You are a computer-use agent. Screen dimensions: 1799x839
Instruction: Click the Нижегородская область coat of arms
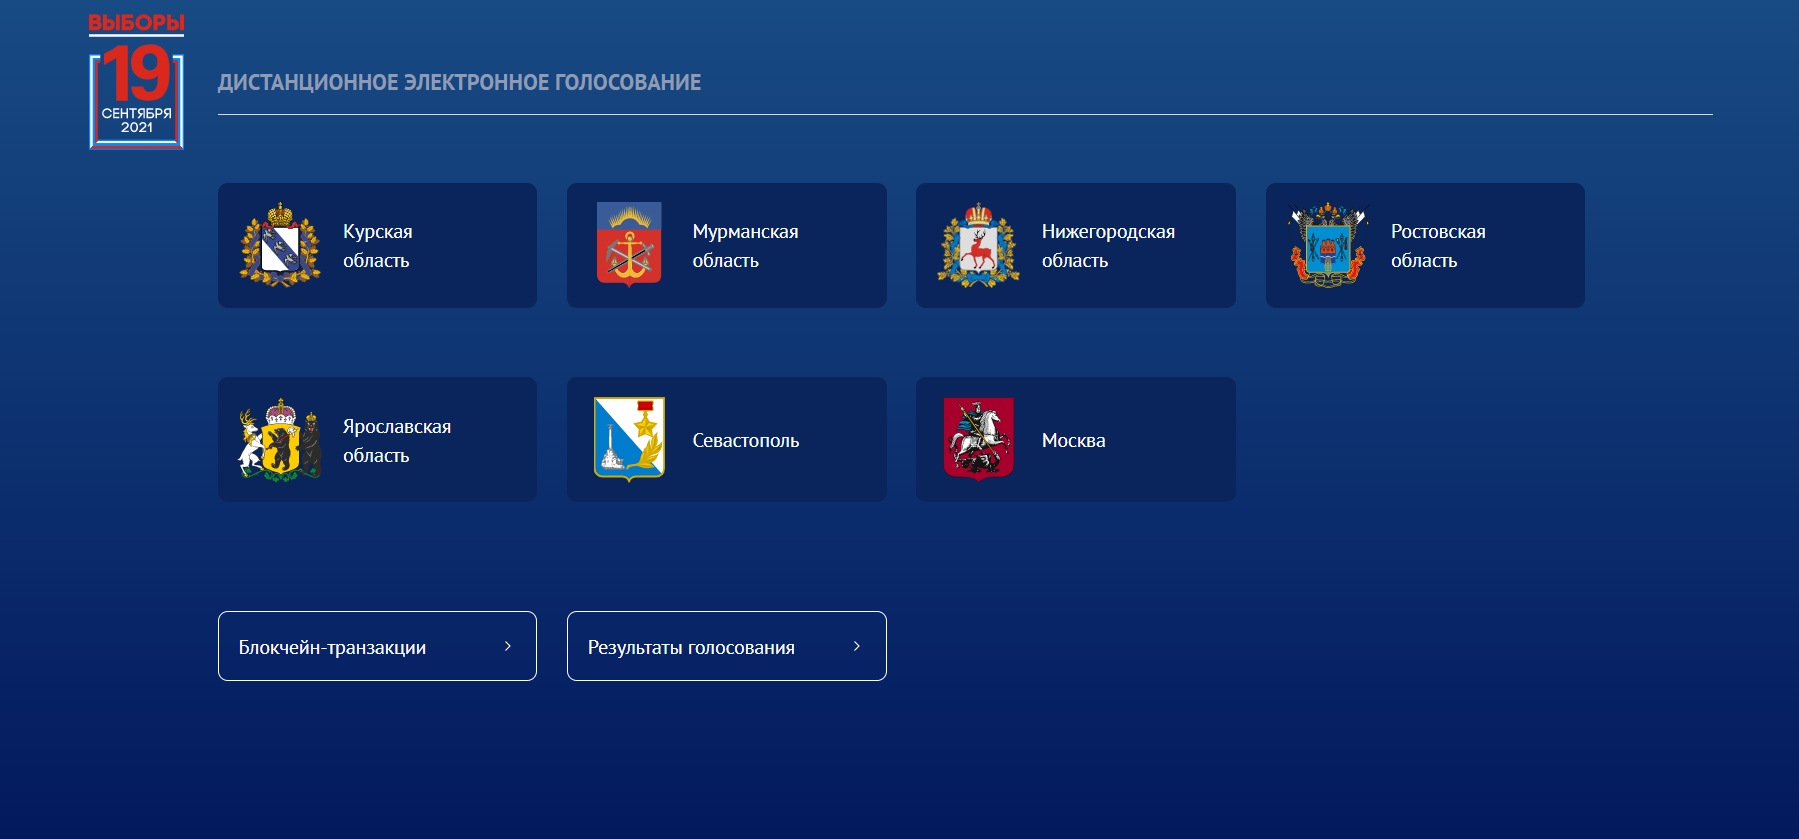click(x=978, y=245)
